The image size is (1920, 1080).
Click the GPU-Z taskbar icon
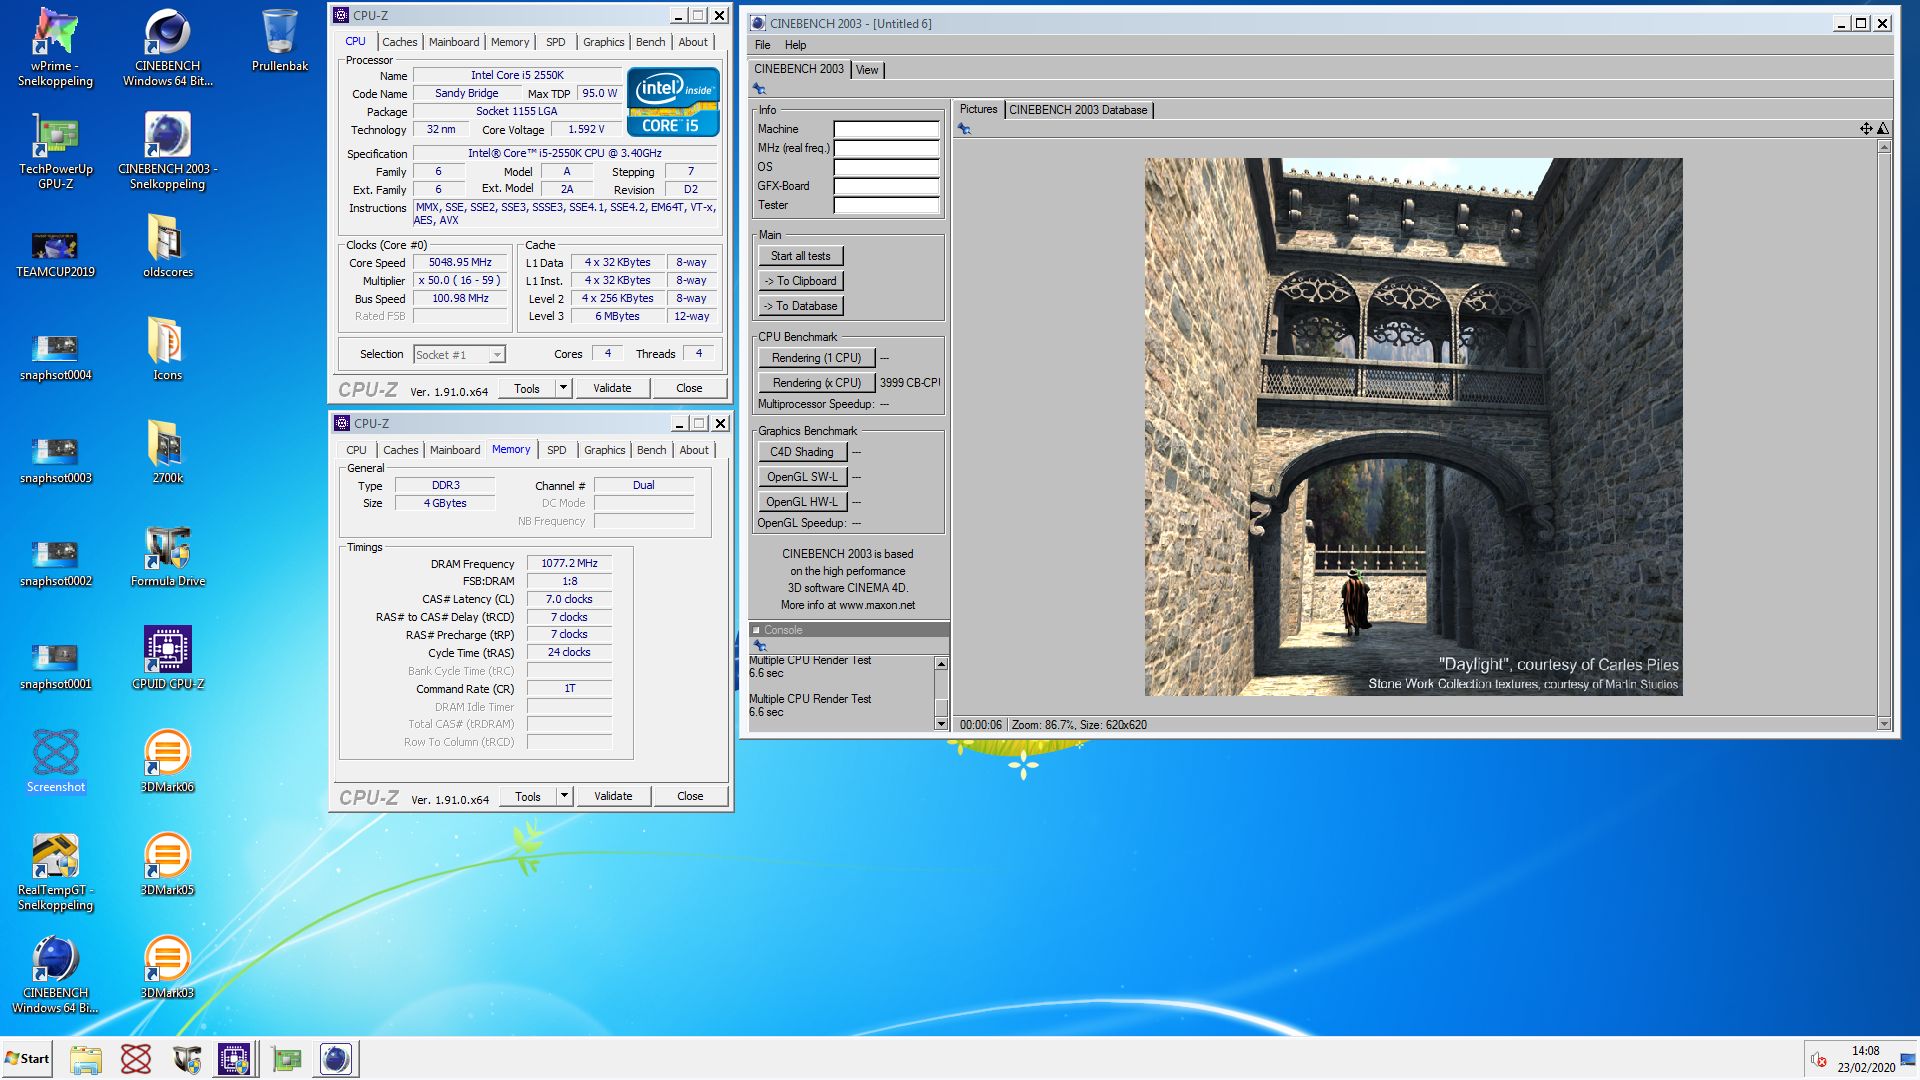(287, 1059)
